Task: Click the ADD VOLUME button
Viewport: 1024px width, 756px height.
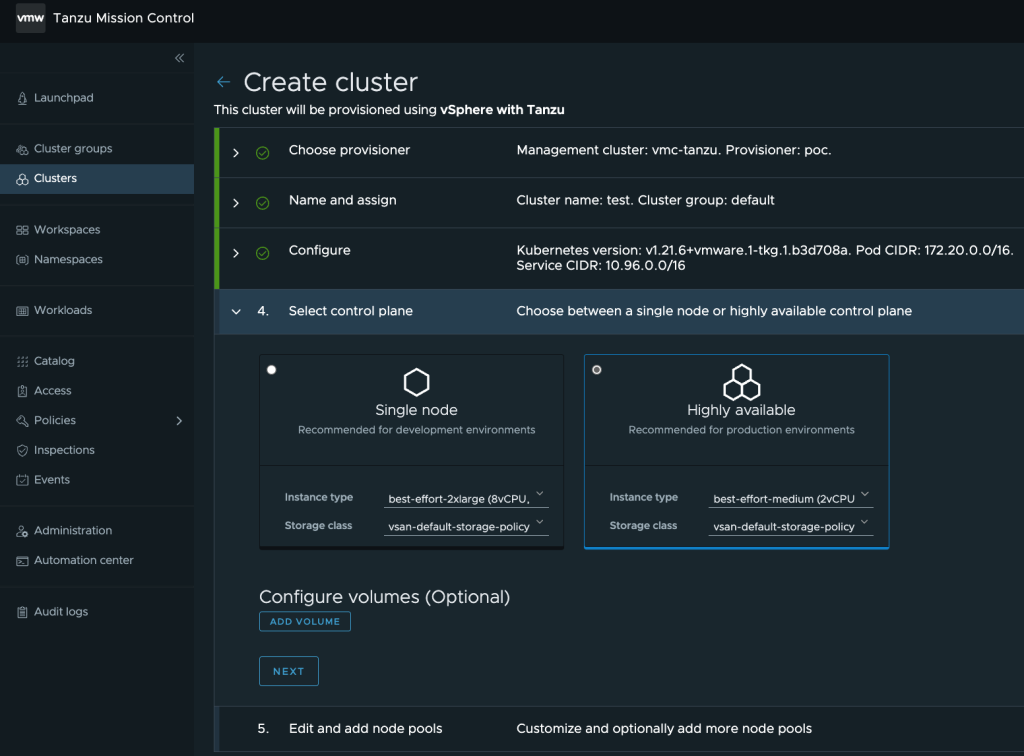Action: 304,622
